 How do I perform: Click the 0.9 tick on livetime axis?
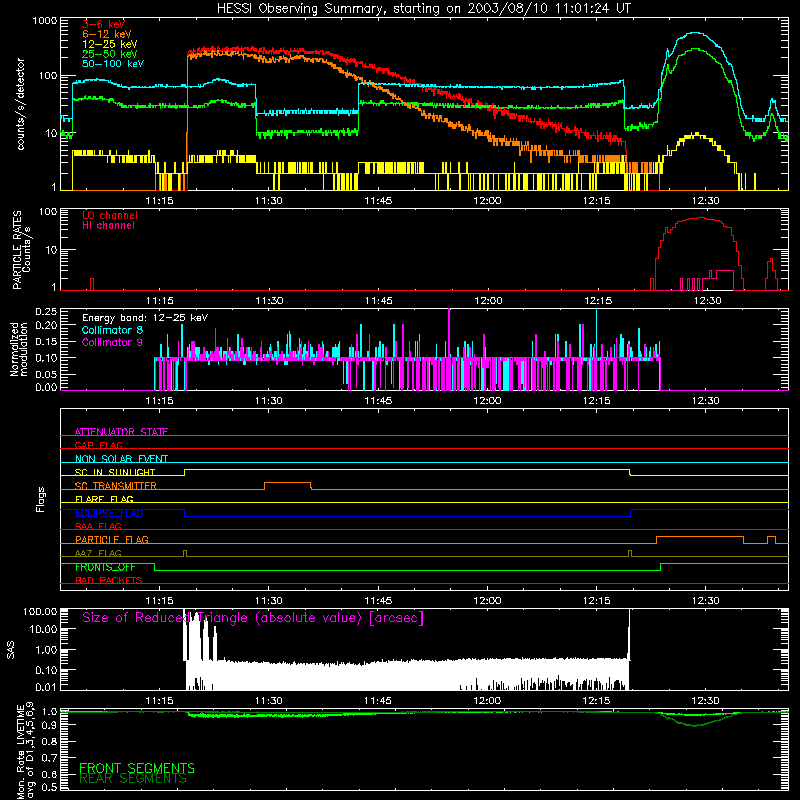point(49,724)
